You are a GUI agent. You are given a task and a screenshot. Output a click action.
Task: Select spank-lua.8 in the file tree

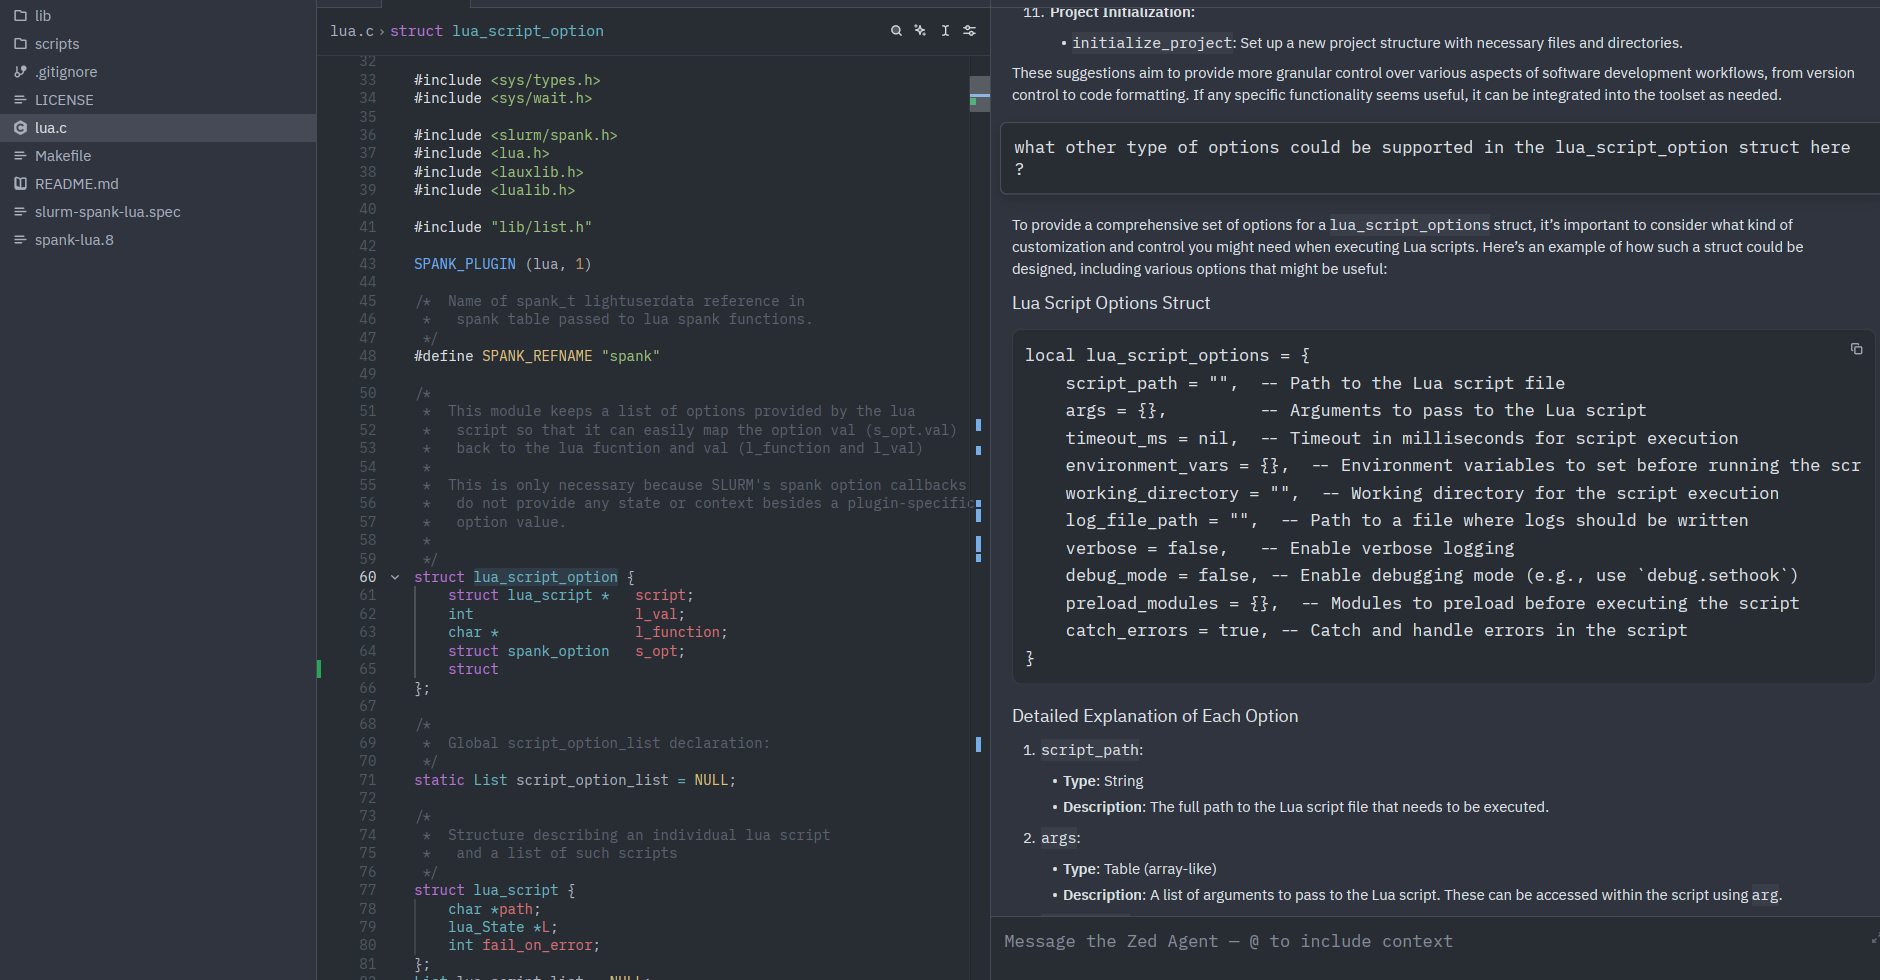pyautogui.click(x=74, y=240)
